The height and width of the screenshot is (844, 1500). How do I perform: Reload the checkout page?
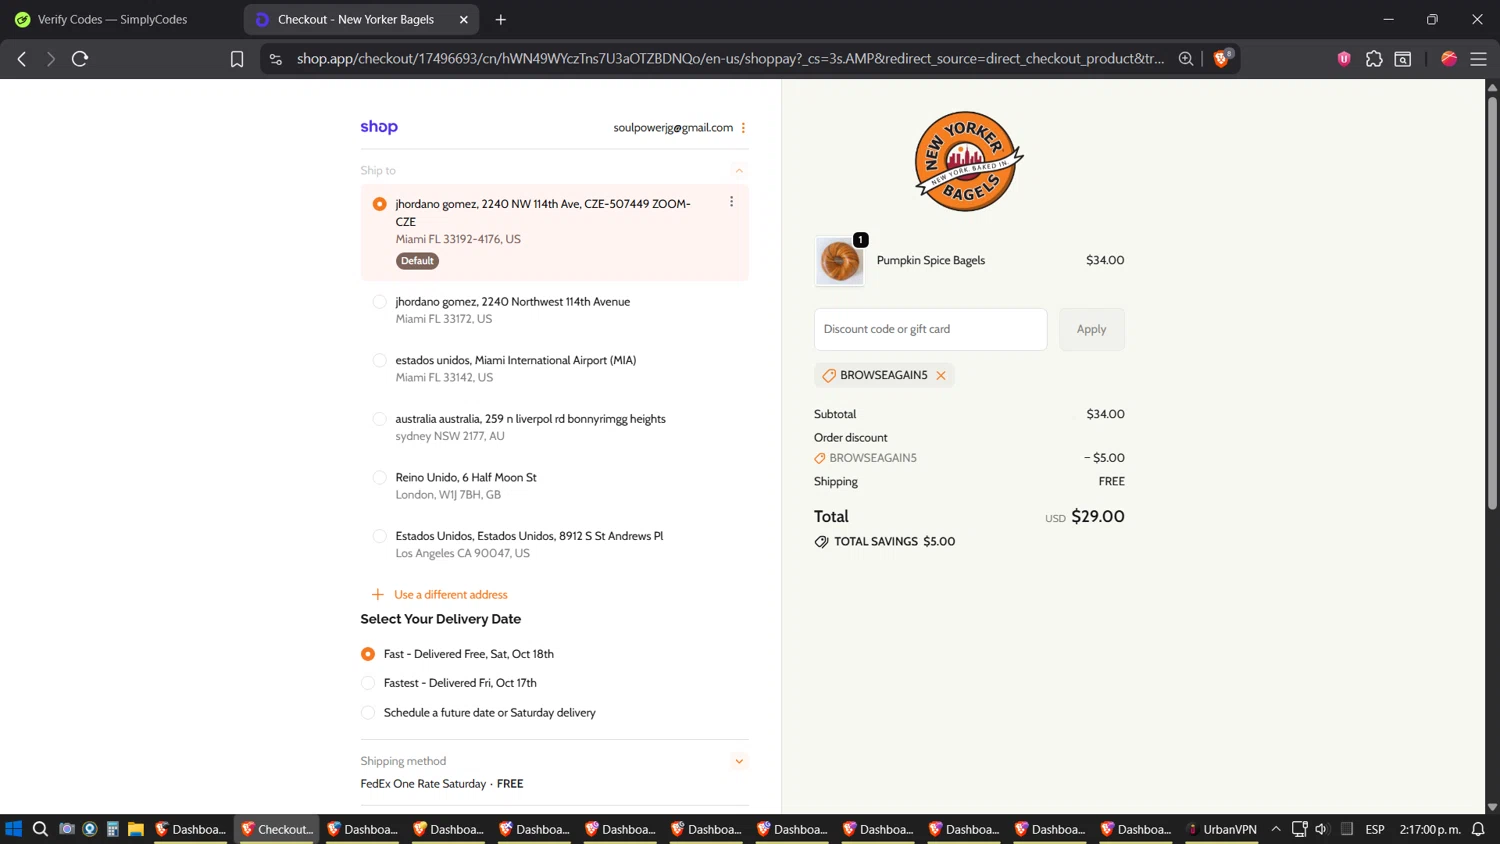click(80, 59)
